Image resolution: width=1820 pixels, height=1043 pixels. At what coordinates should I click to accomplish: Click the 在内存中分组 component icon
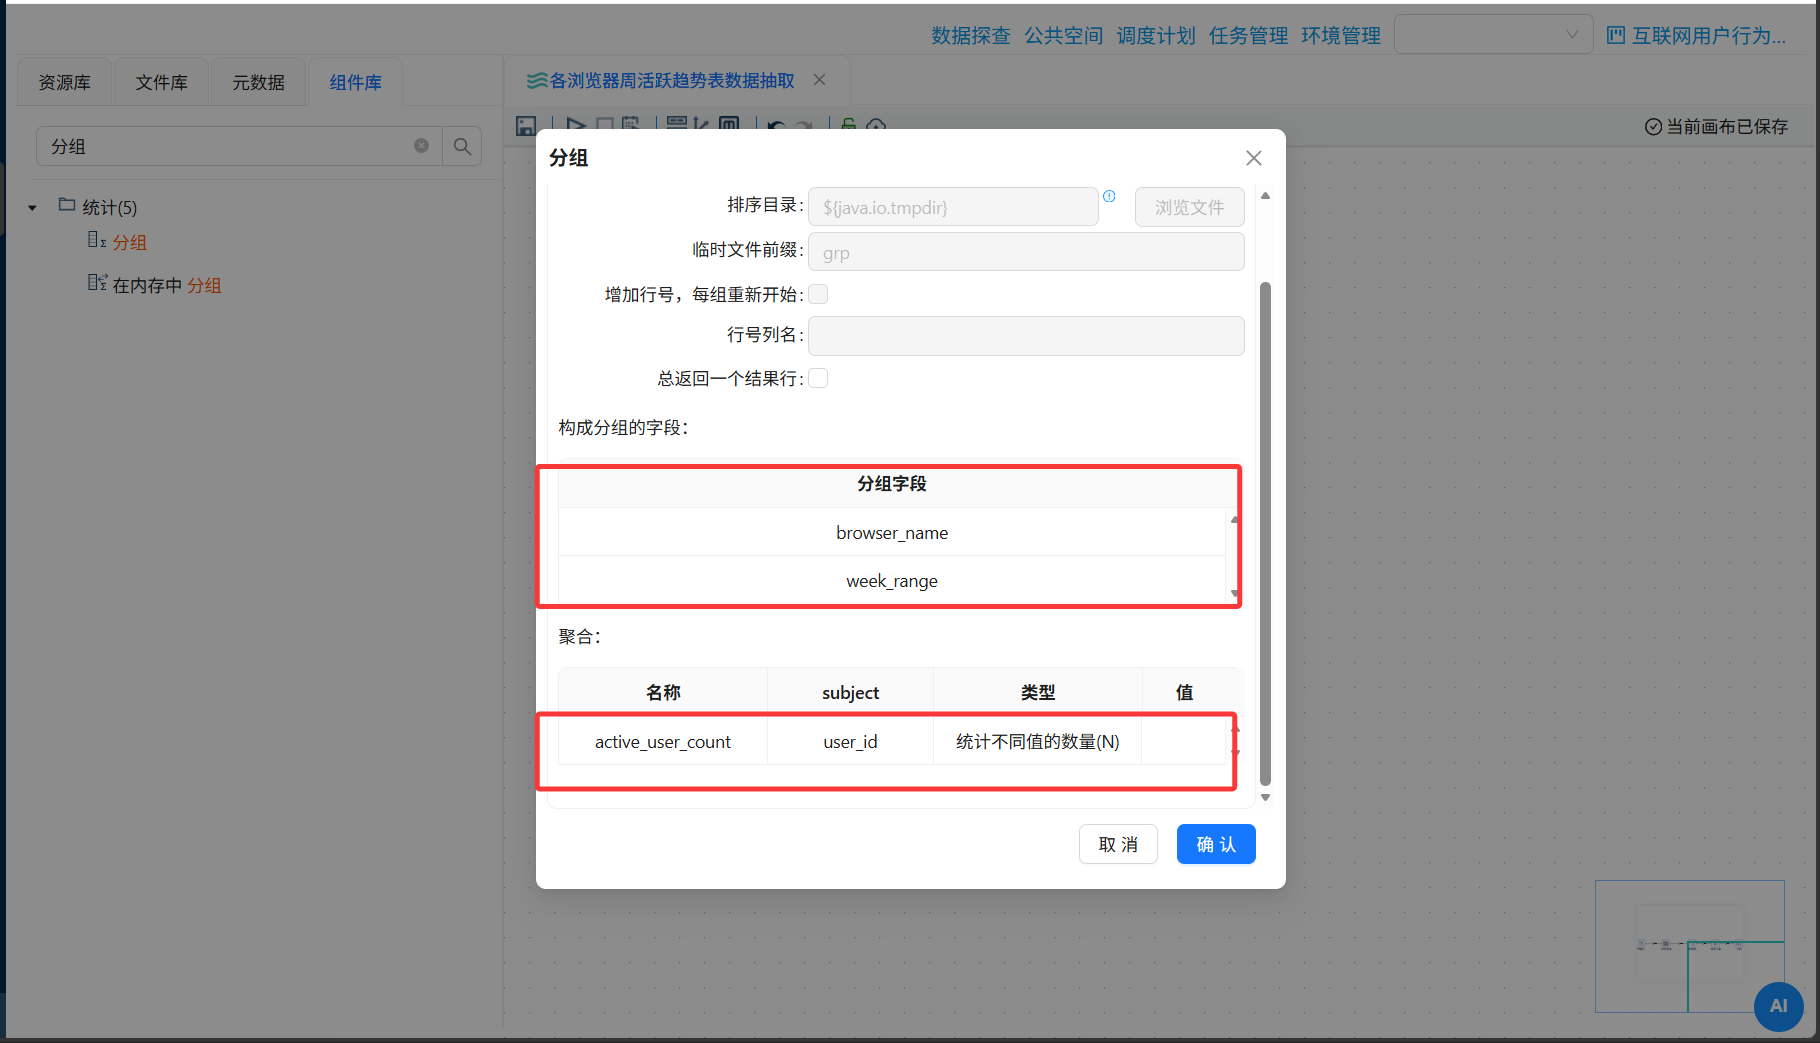[x=97, y=283]
